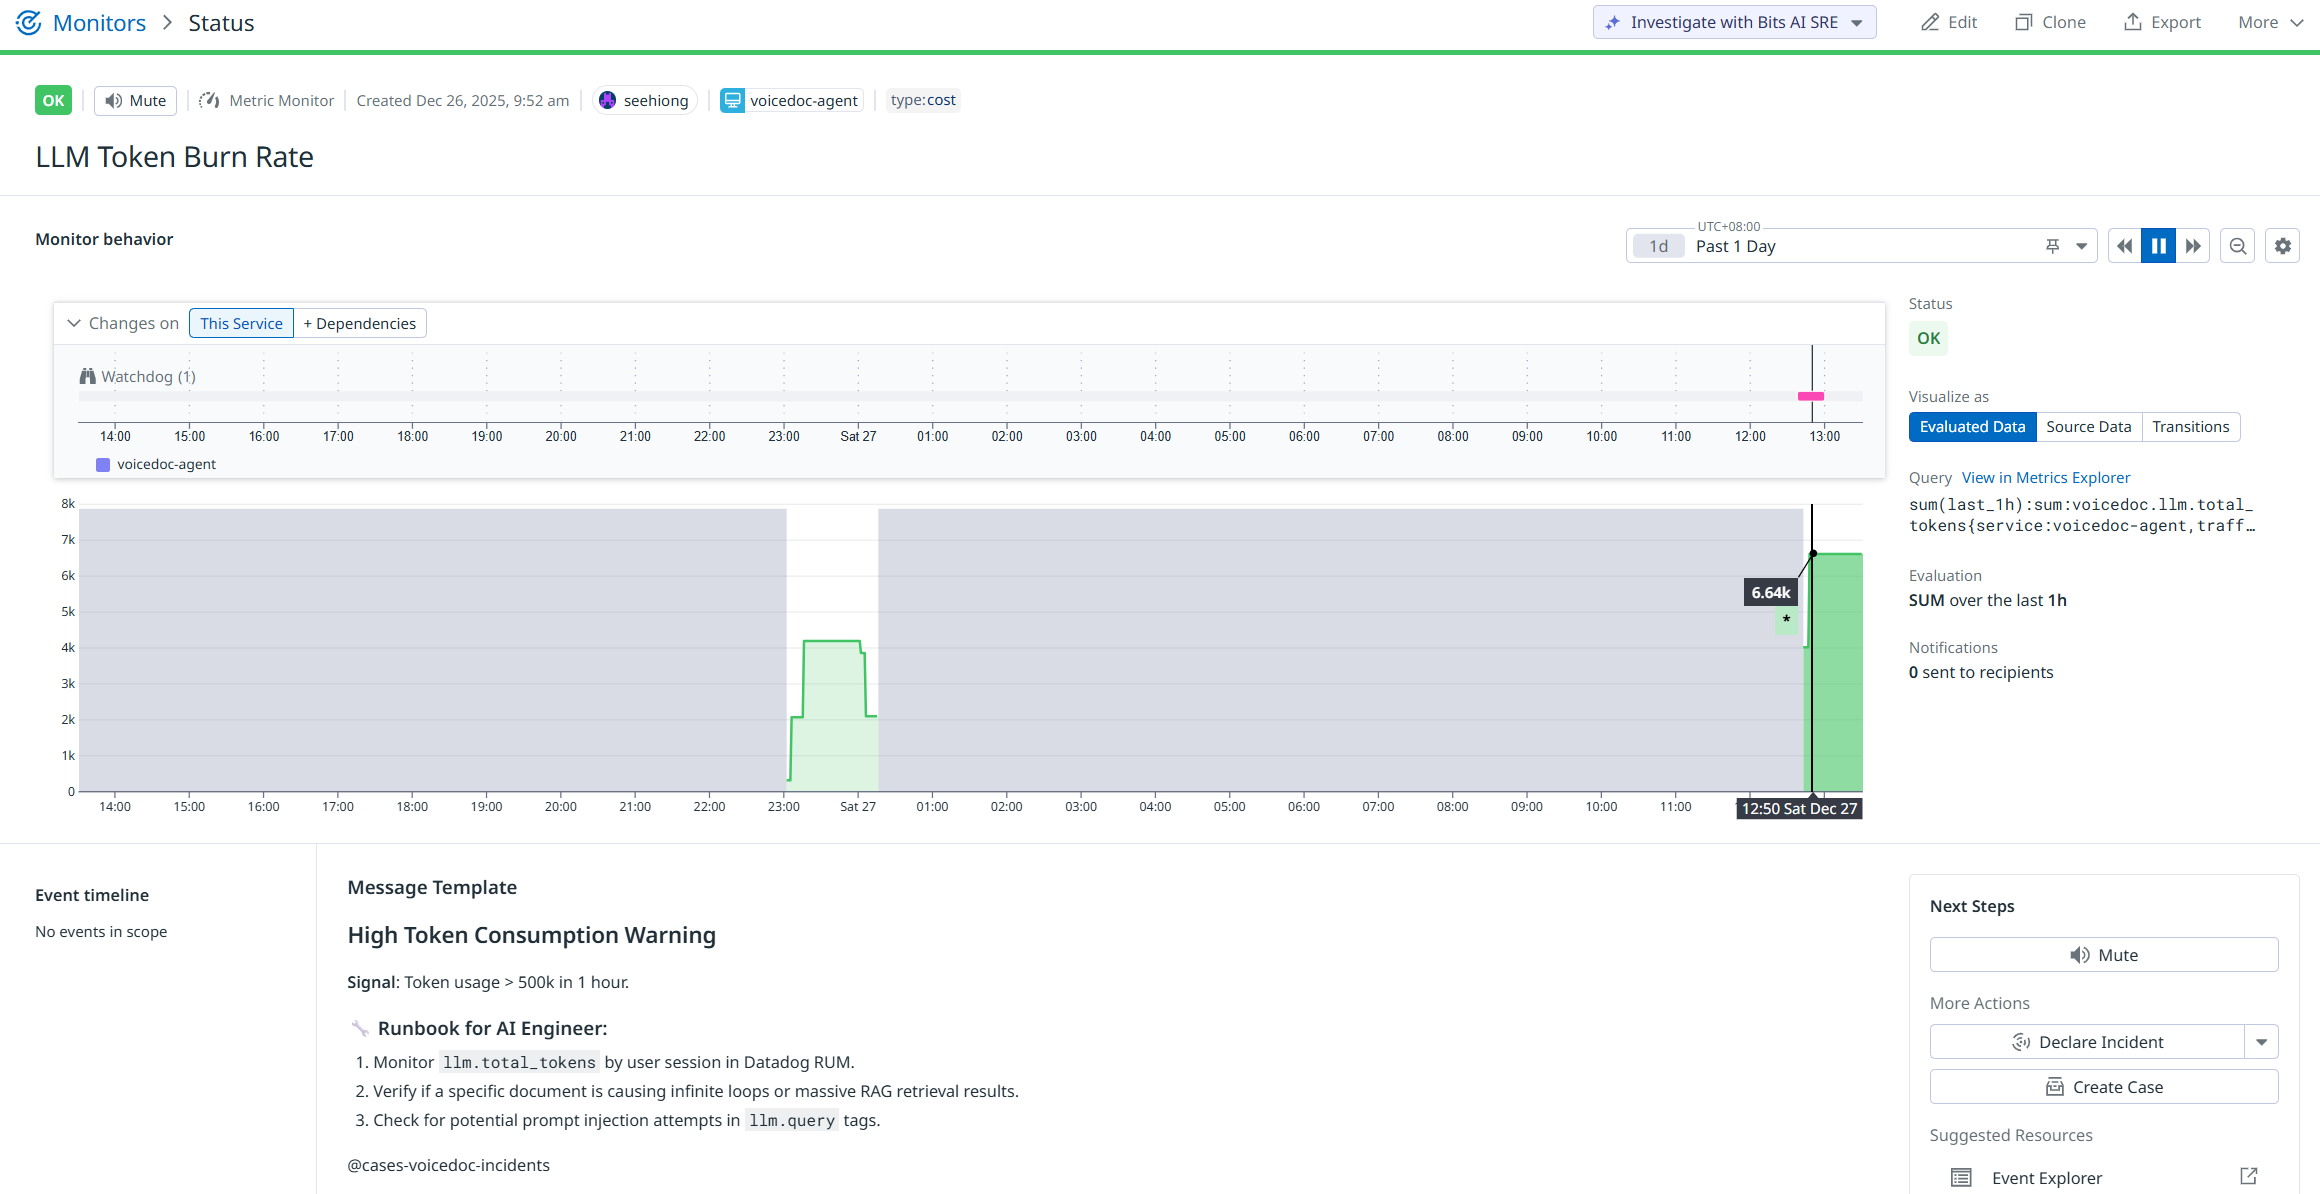This screenshot has width=2320, height=1194.
Task: Switch visualization to Source Data
Action: (x=2088, y=426)
